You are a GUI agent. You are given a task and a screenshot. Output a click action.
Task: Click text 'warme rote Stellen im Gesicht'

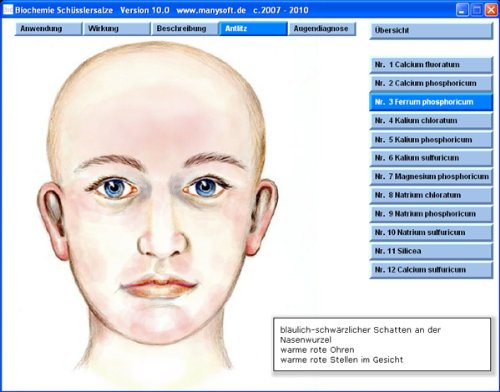point(342,360)
